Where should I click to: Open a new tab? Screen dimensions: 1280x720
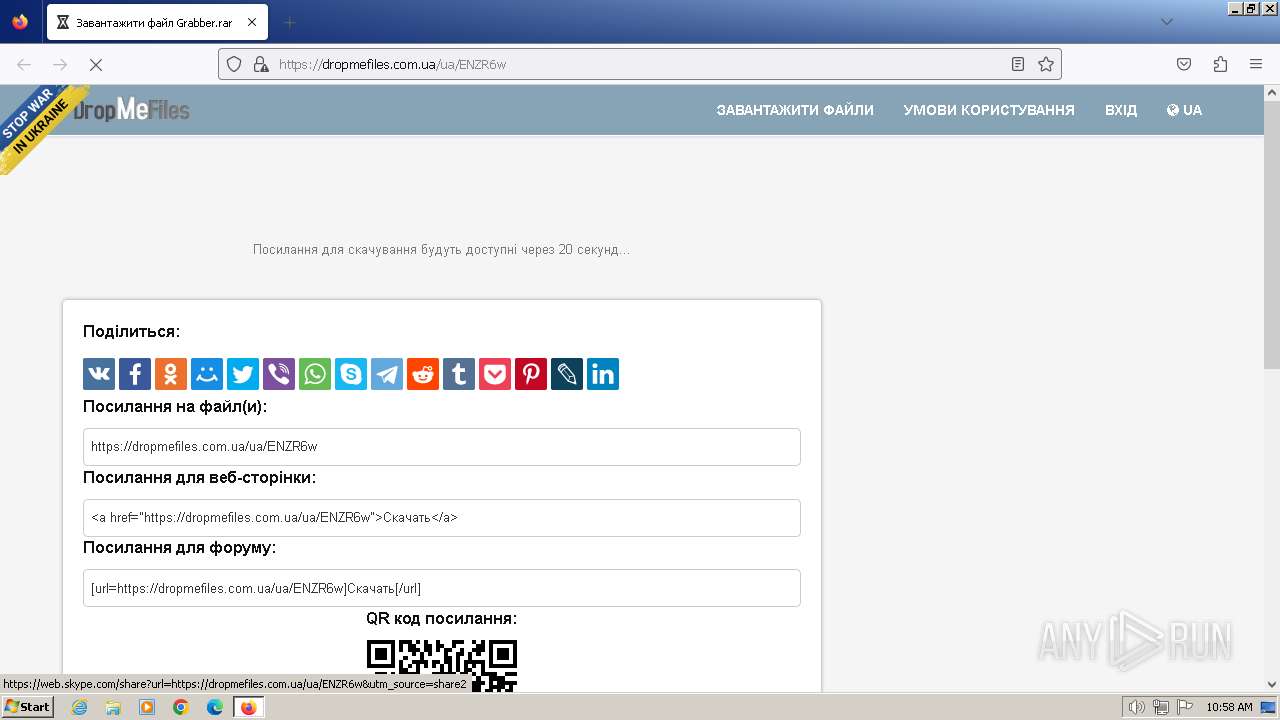pyautogui.click(x=289, y=22)
